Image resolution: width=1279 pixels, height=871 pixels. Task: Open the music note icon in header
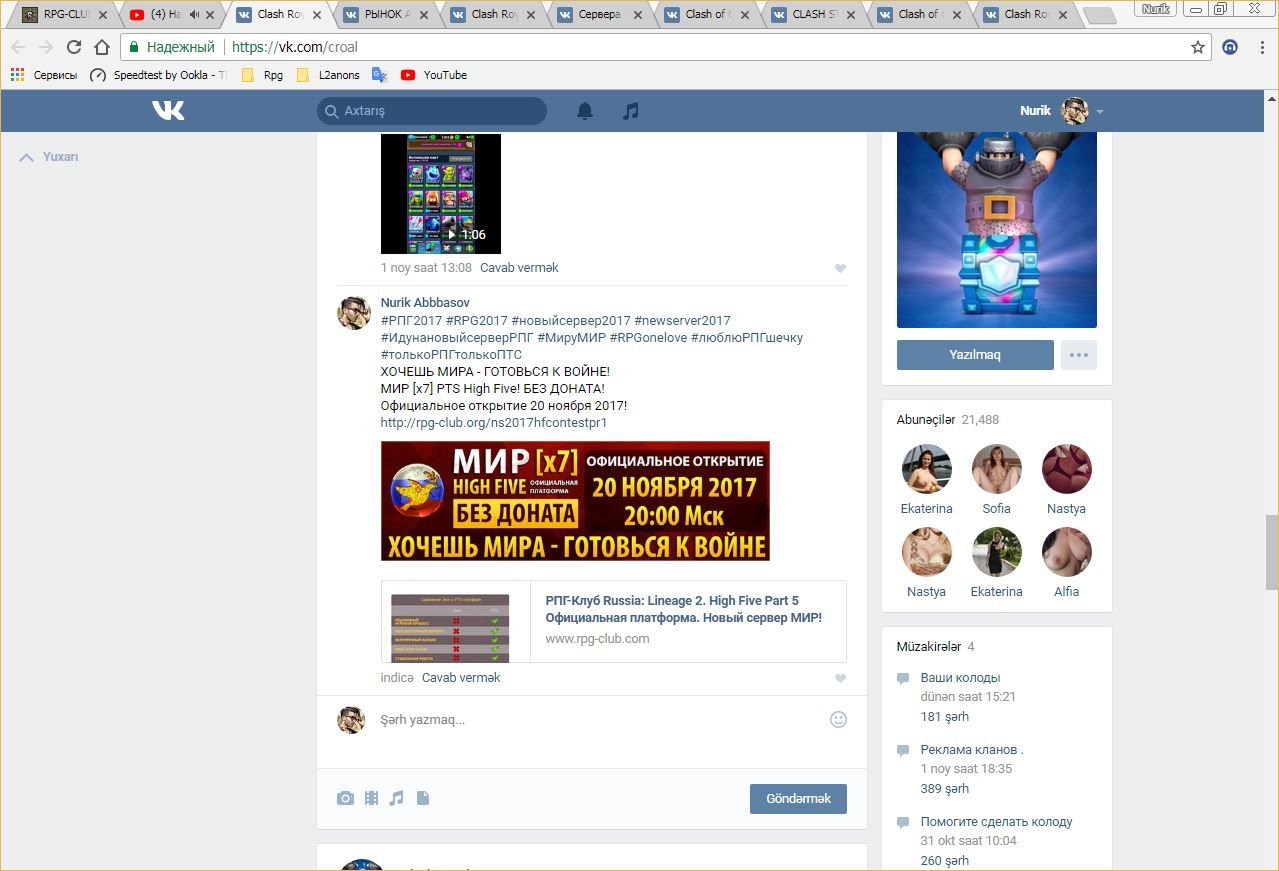click(x=630, y=111)
